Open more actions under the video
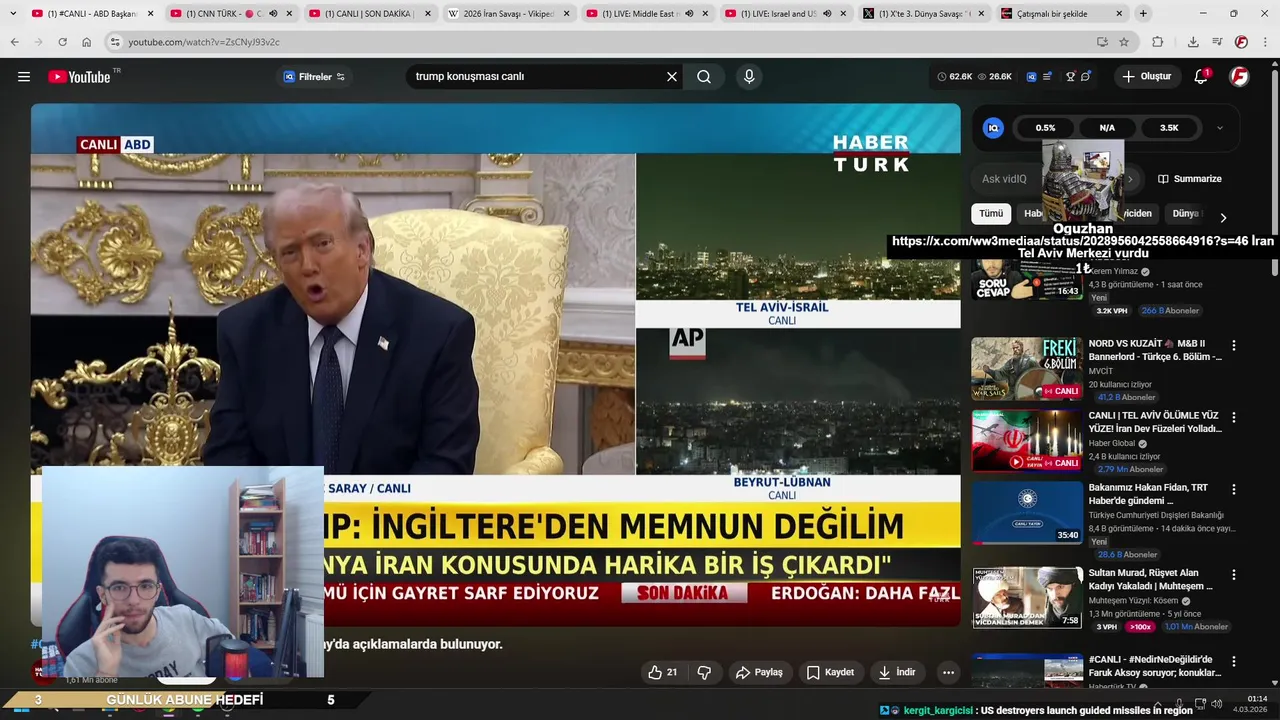Screen dimensions: 1280x720 948,672
